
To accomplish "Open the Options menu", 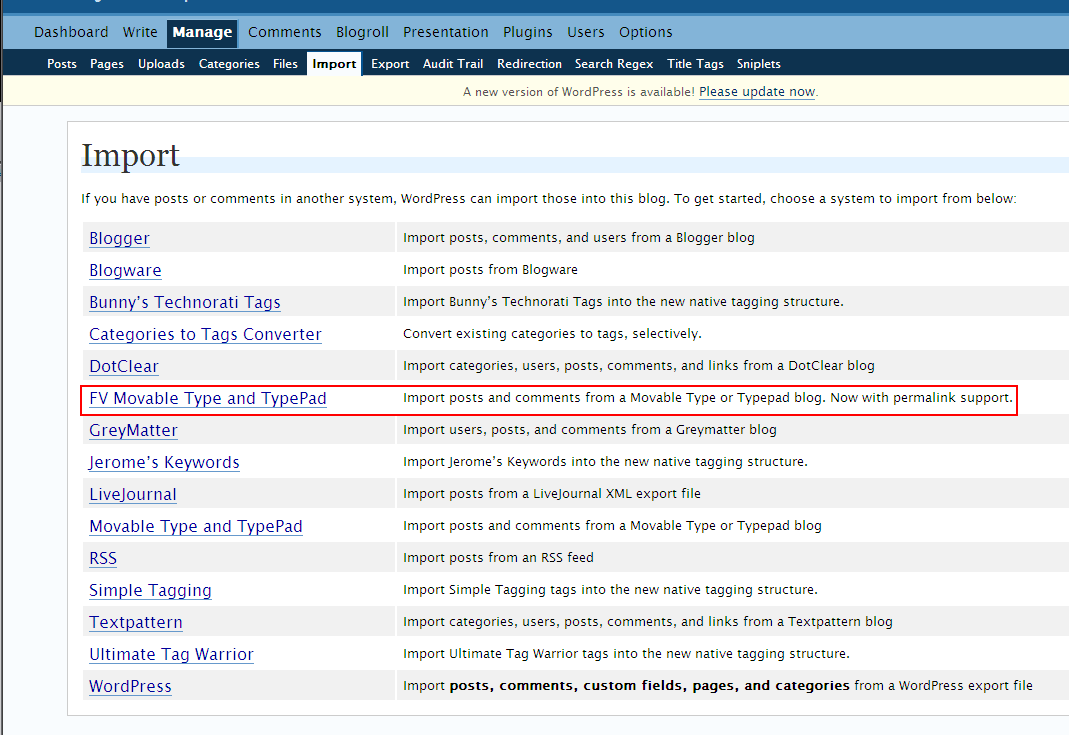I will point(646,32).
